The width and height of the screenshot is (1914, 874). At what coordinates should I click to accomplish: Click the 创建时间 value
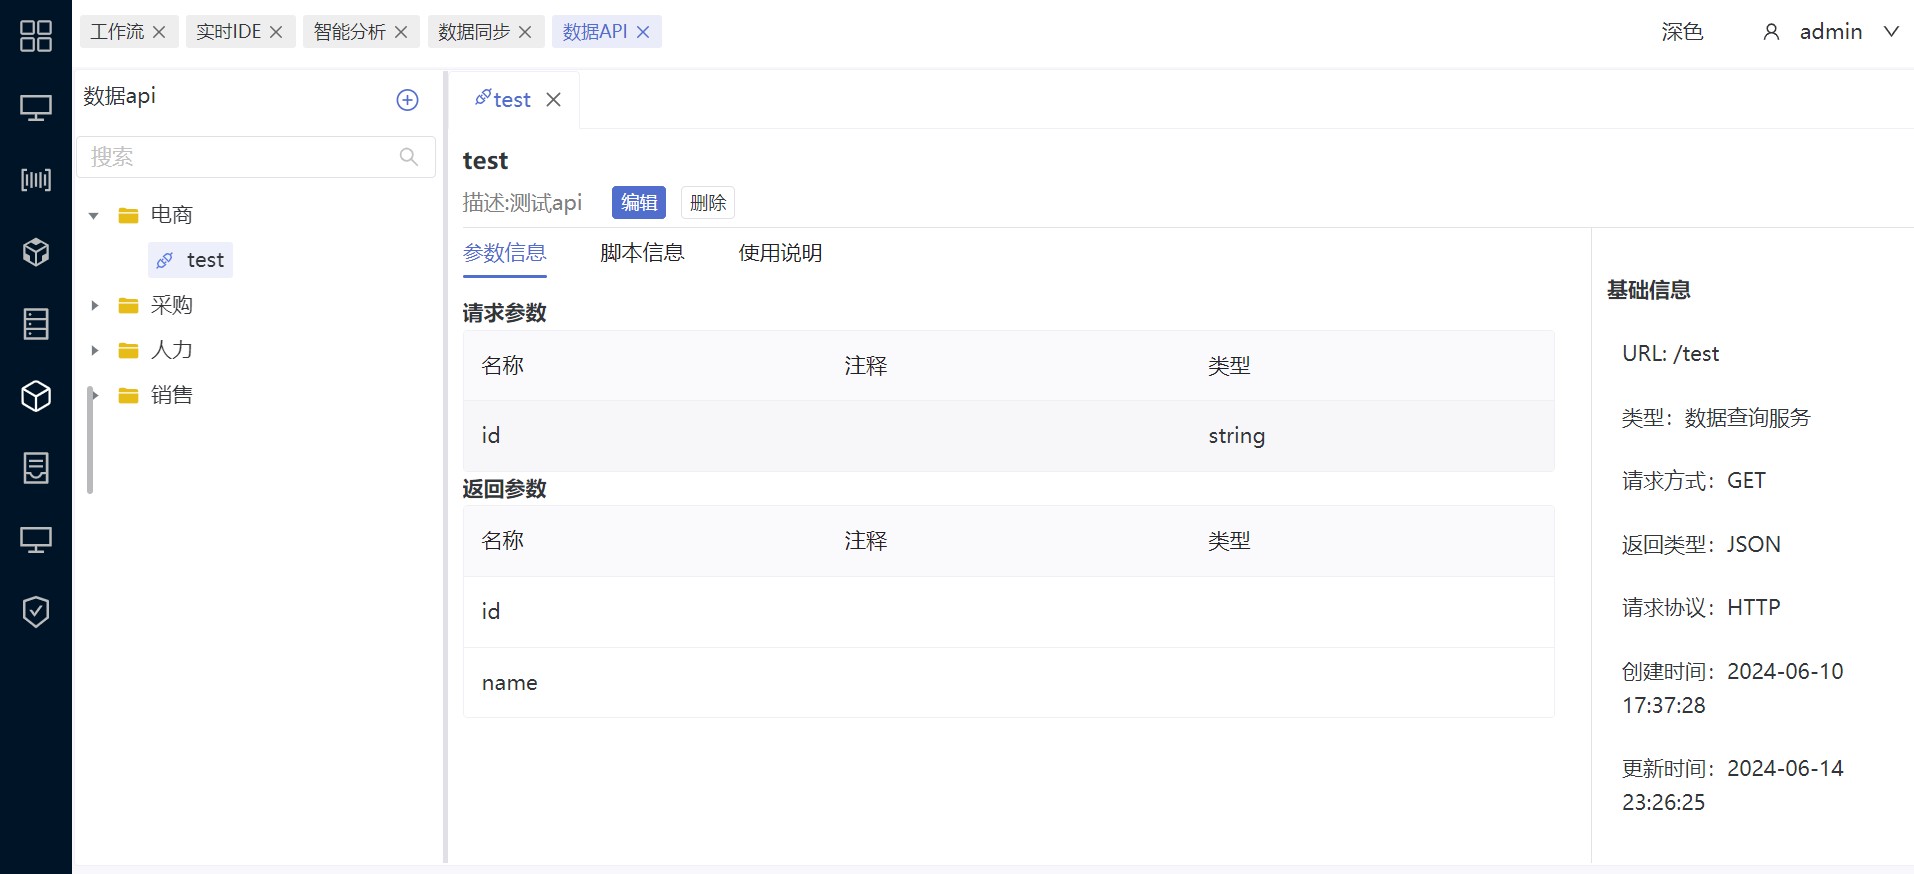coord(1733,689)
